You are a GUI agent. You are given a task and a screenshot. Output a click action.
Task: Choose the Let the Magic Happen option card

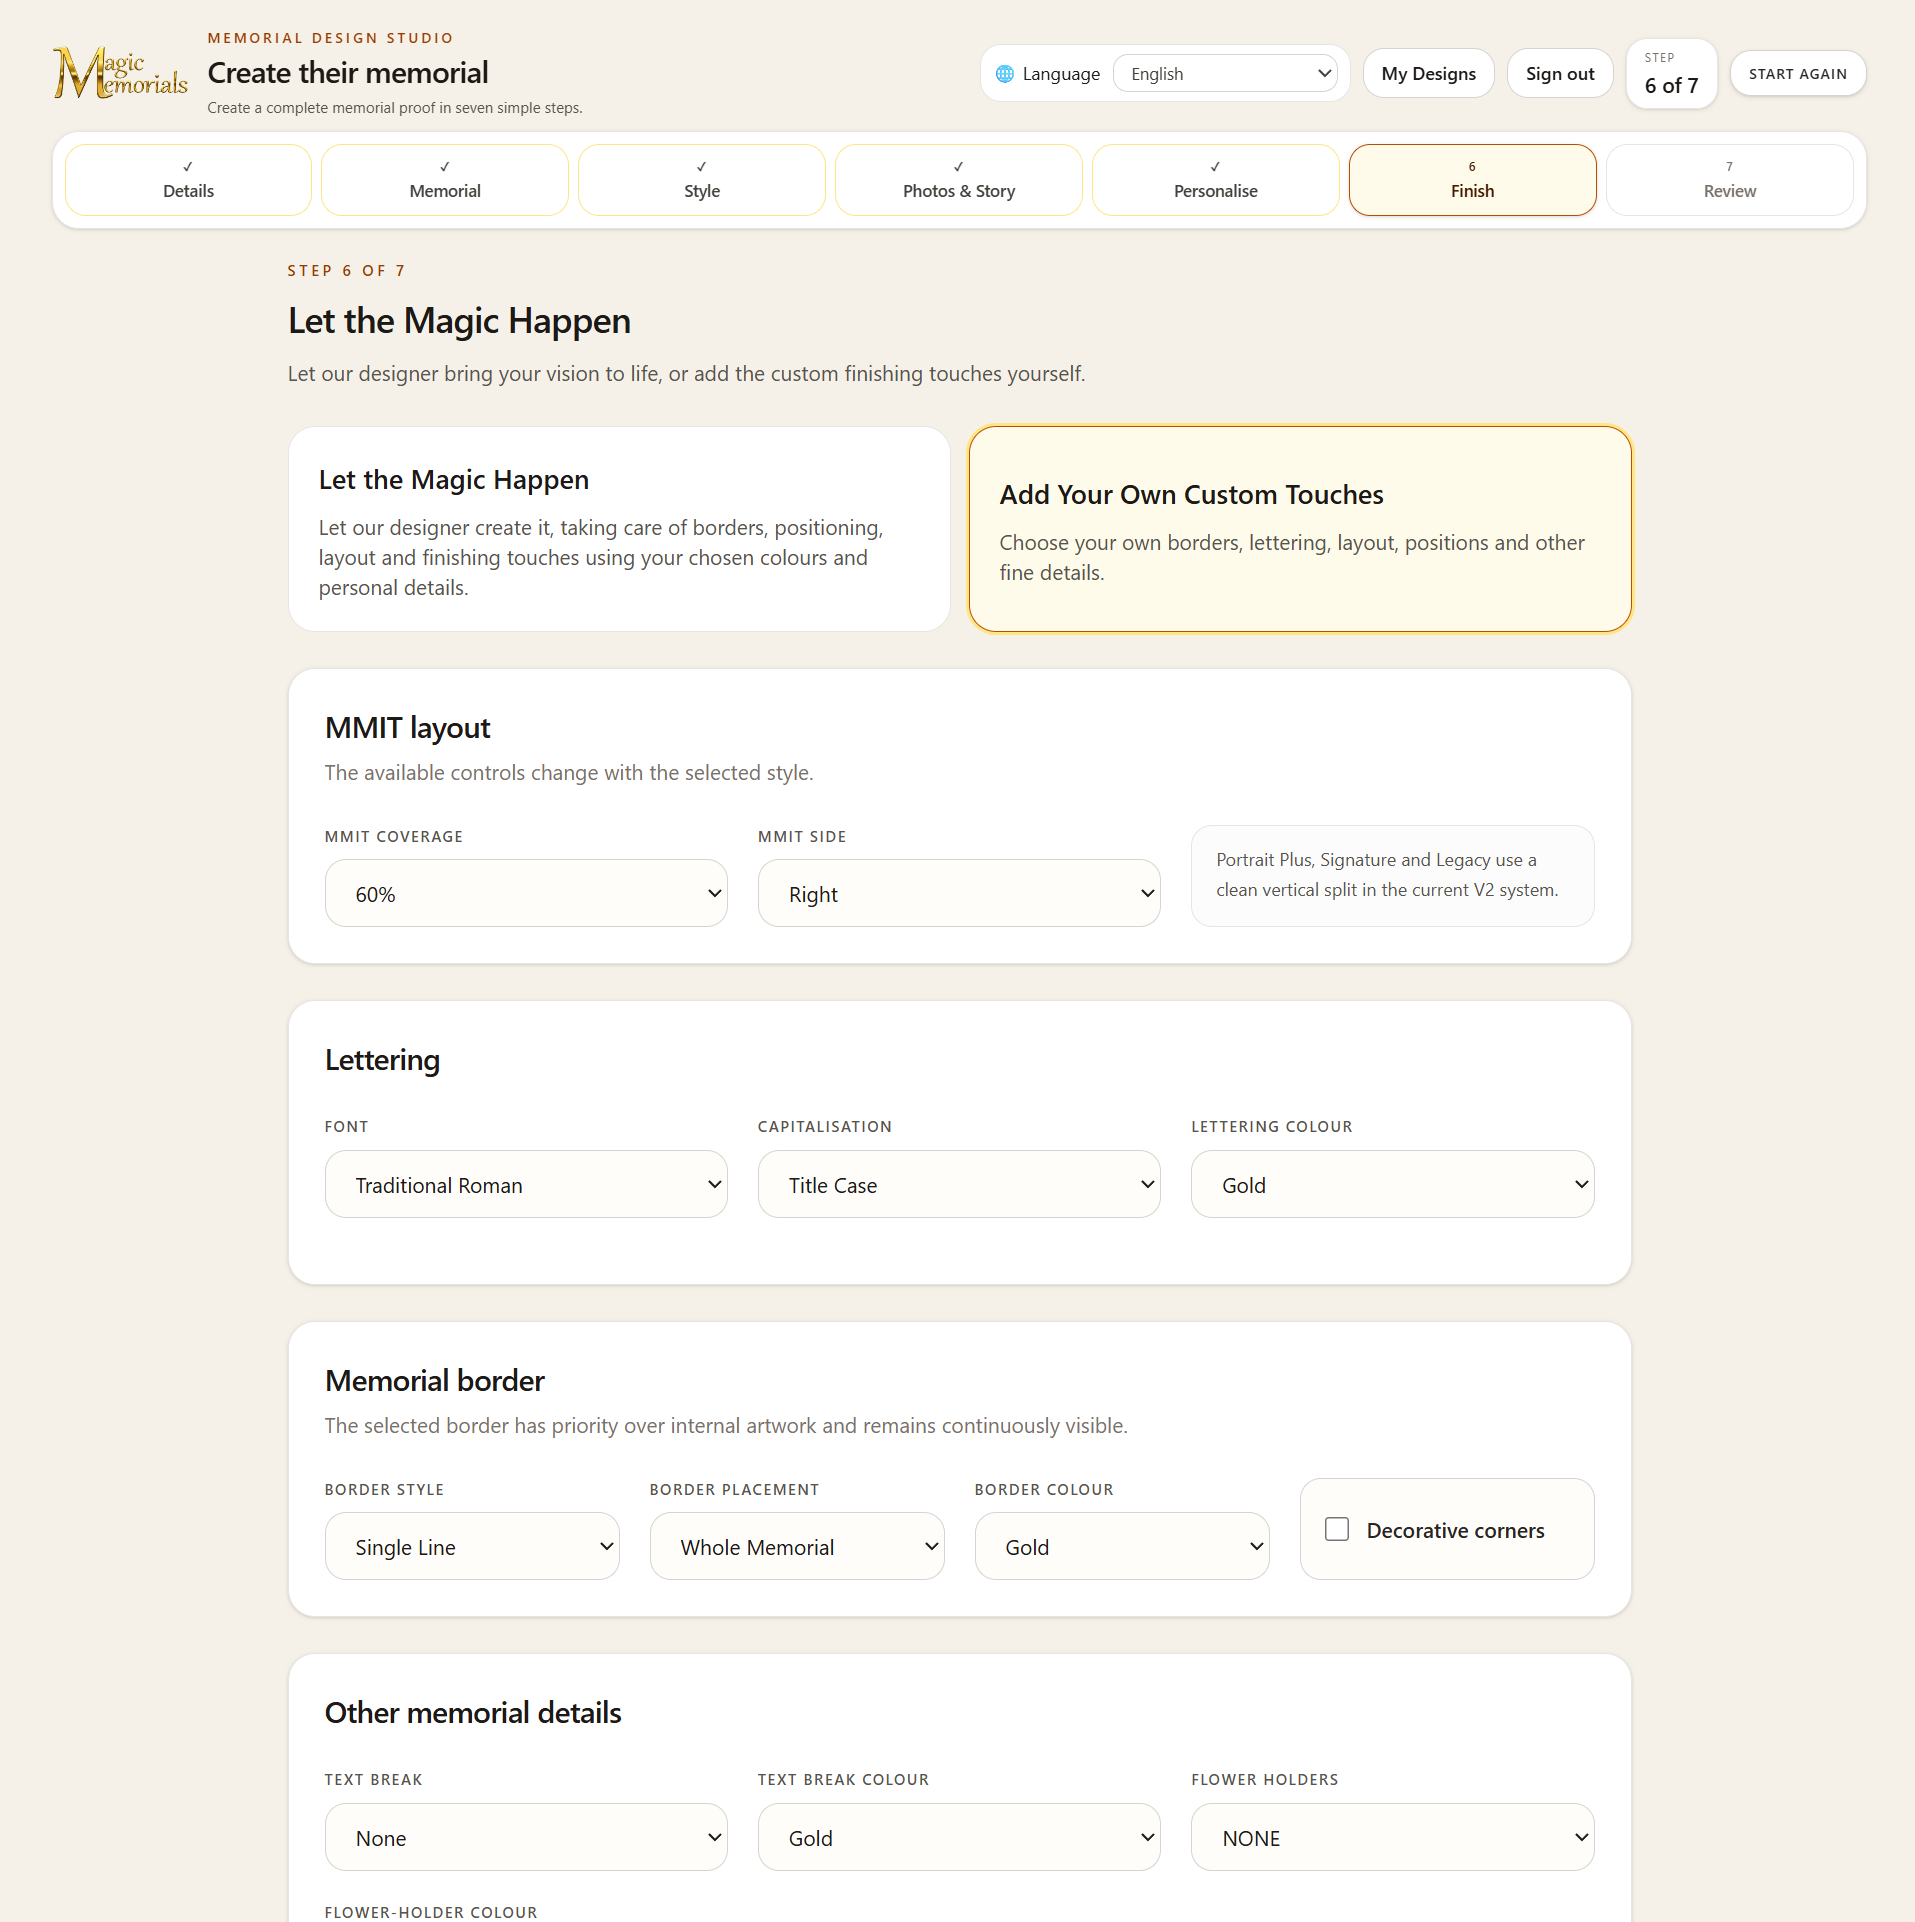(619, 529)
